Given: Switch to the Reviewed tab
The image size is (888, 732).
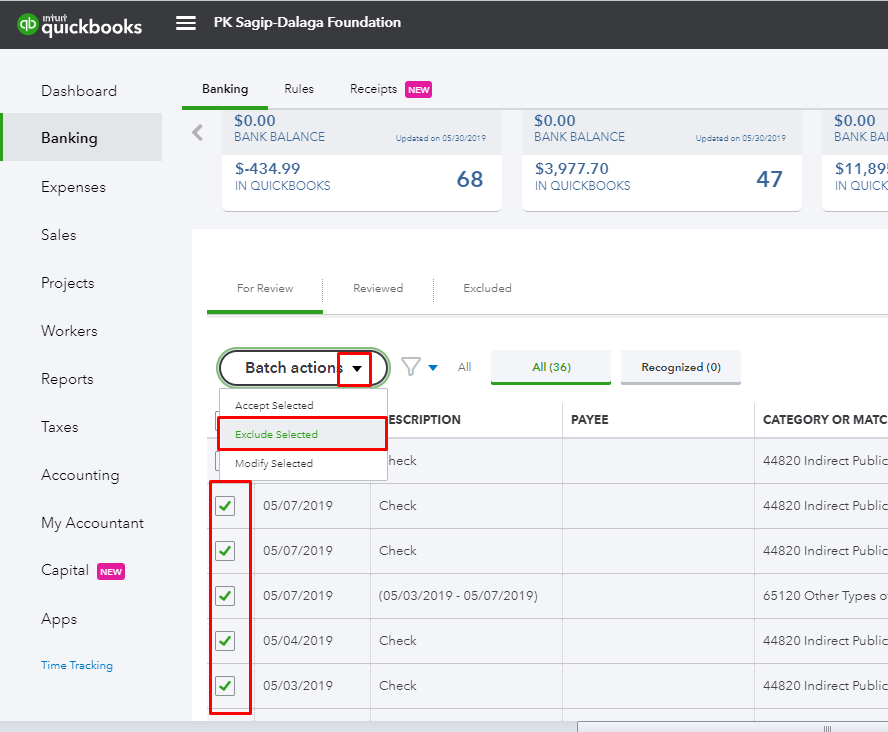Looking at the screenshot, I should pyautogui.click(x=378, y=288).
